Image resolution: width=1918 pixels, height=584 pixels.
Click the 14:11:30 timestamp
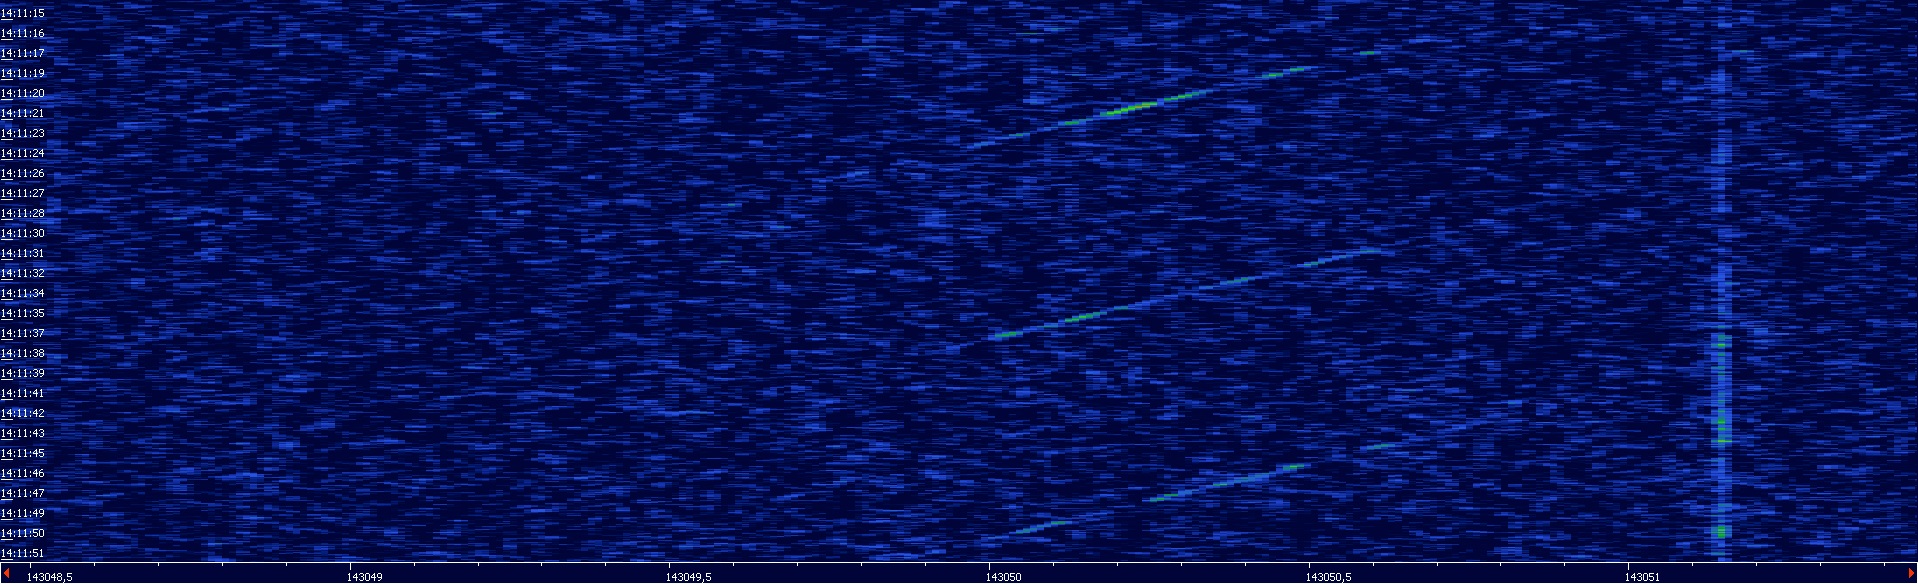coord(23,233)
